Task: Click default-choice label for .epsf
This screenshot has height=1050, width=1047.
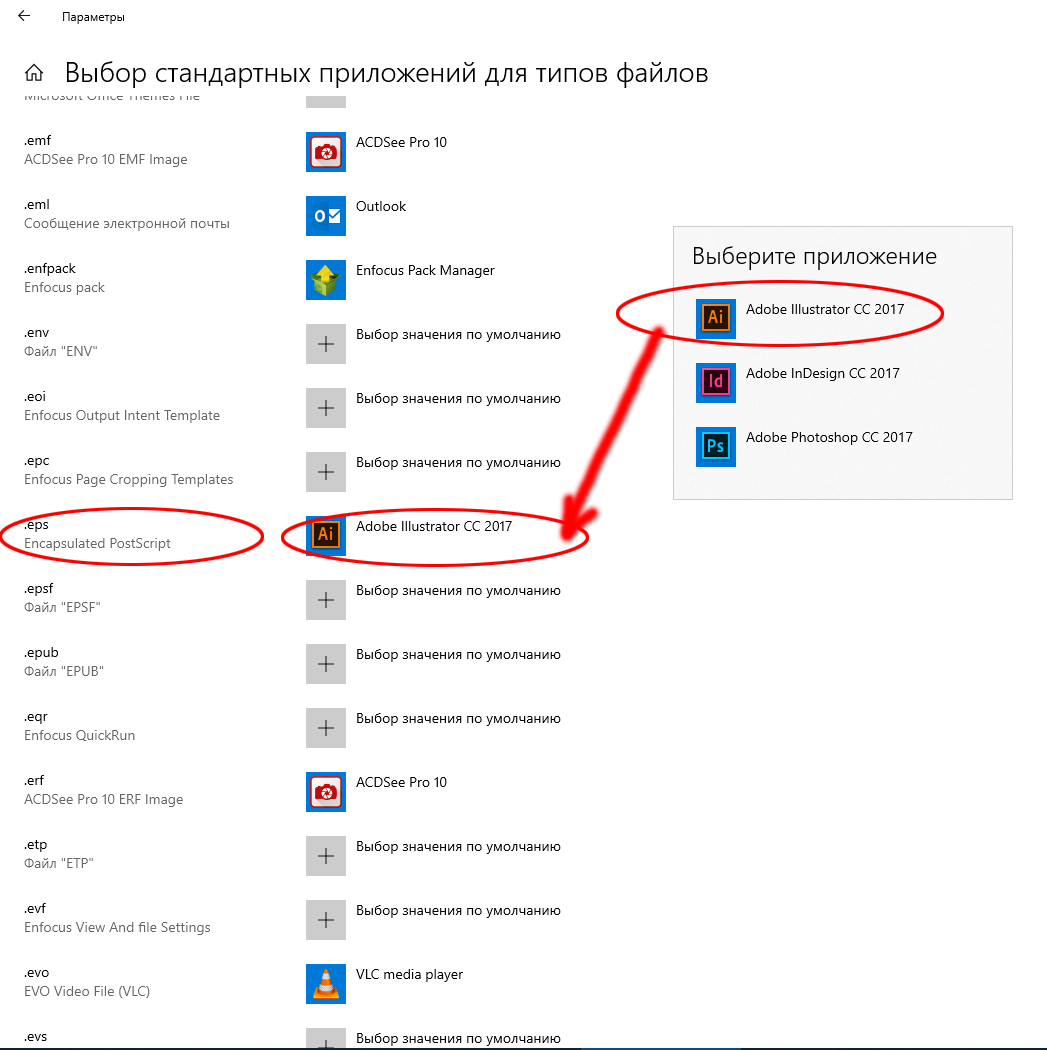Action: [458, 591]
